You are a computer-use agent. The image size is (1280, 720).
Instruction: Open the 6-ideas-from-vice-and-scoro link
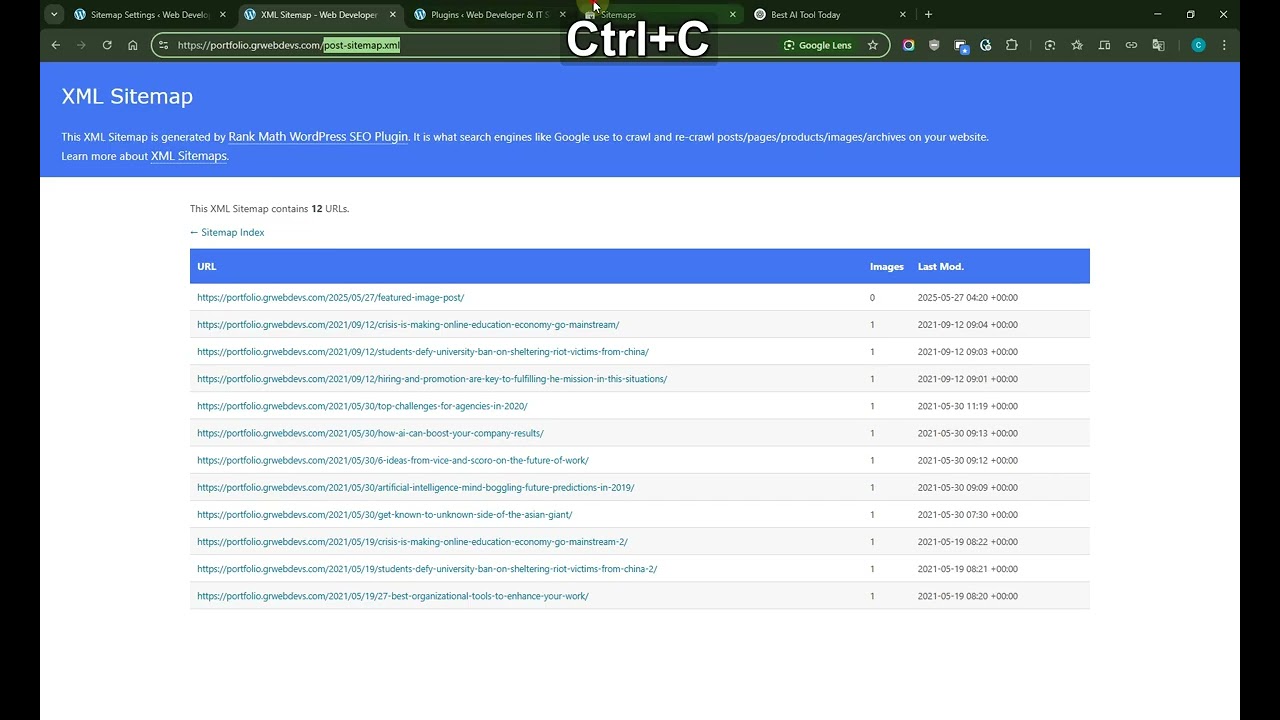tap(393, 460)
